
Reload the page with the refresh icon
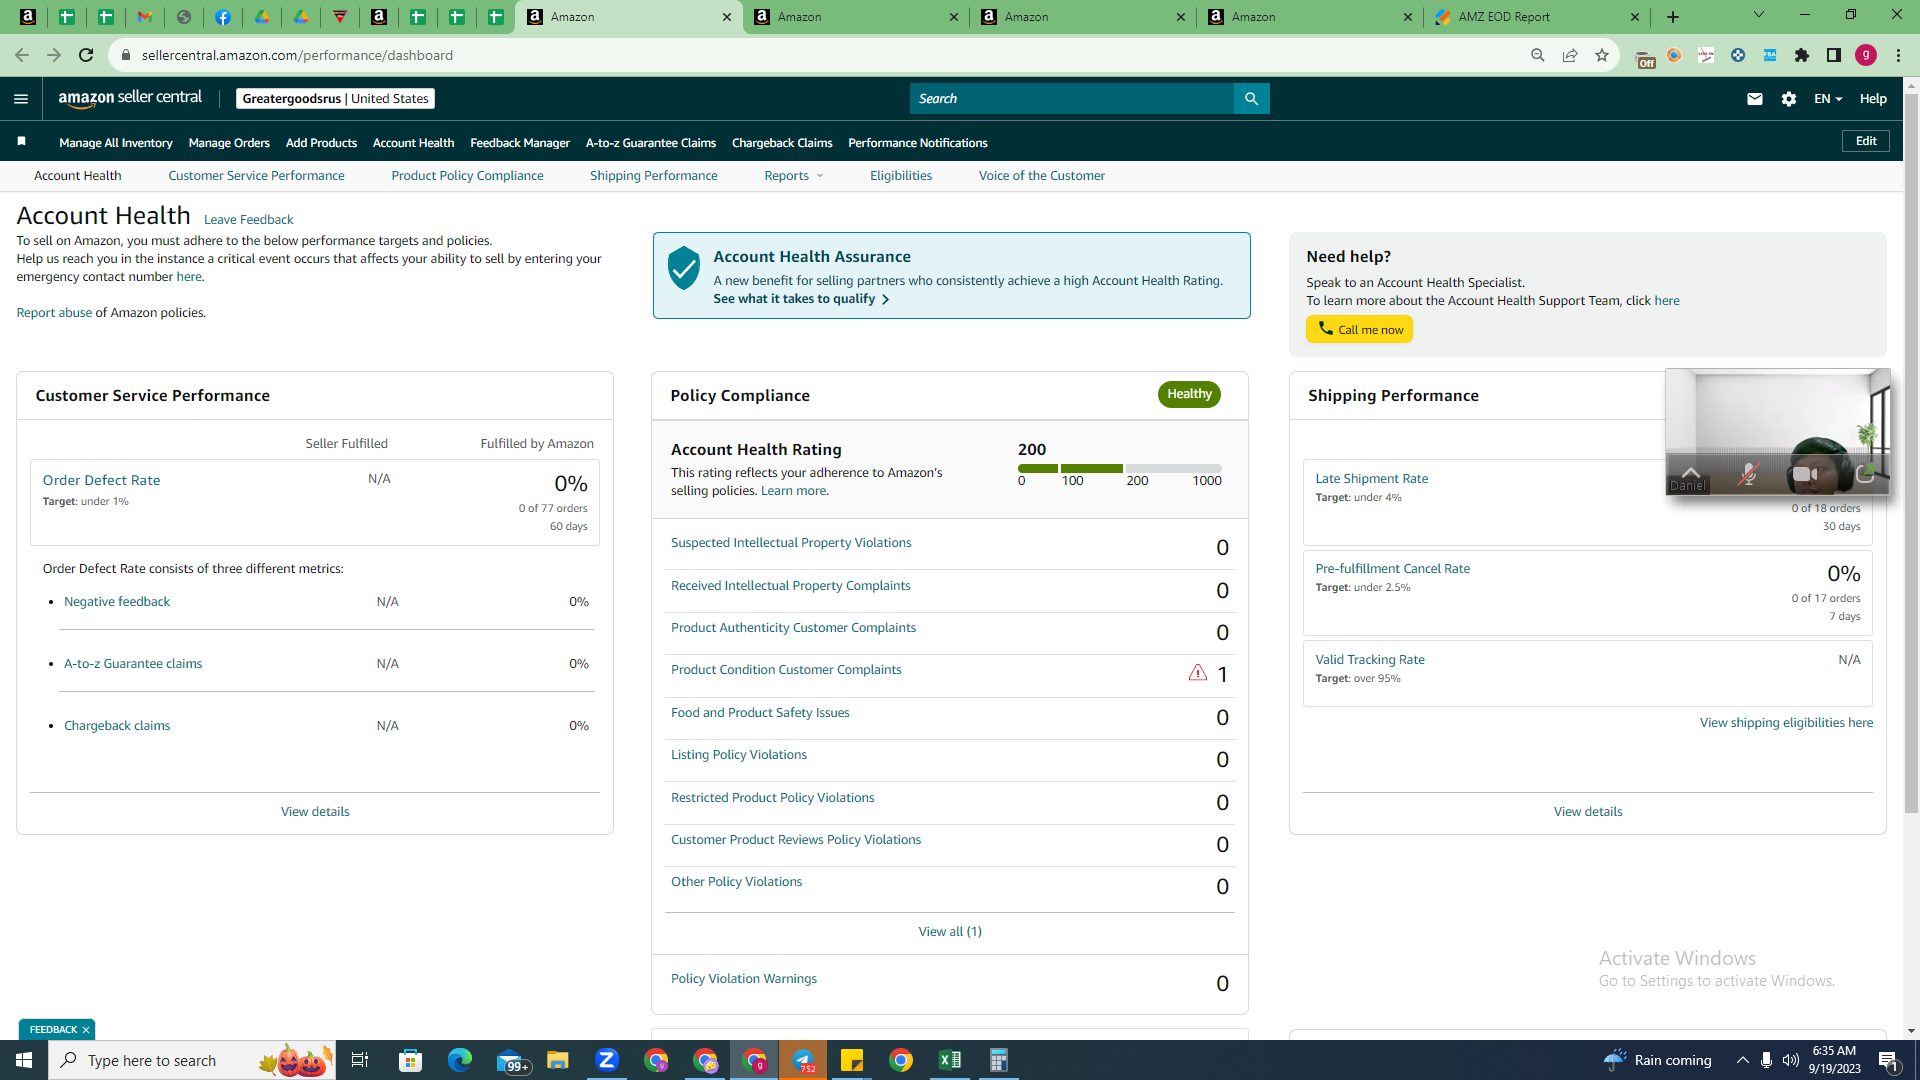coord(86,55)
